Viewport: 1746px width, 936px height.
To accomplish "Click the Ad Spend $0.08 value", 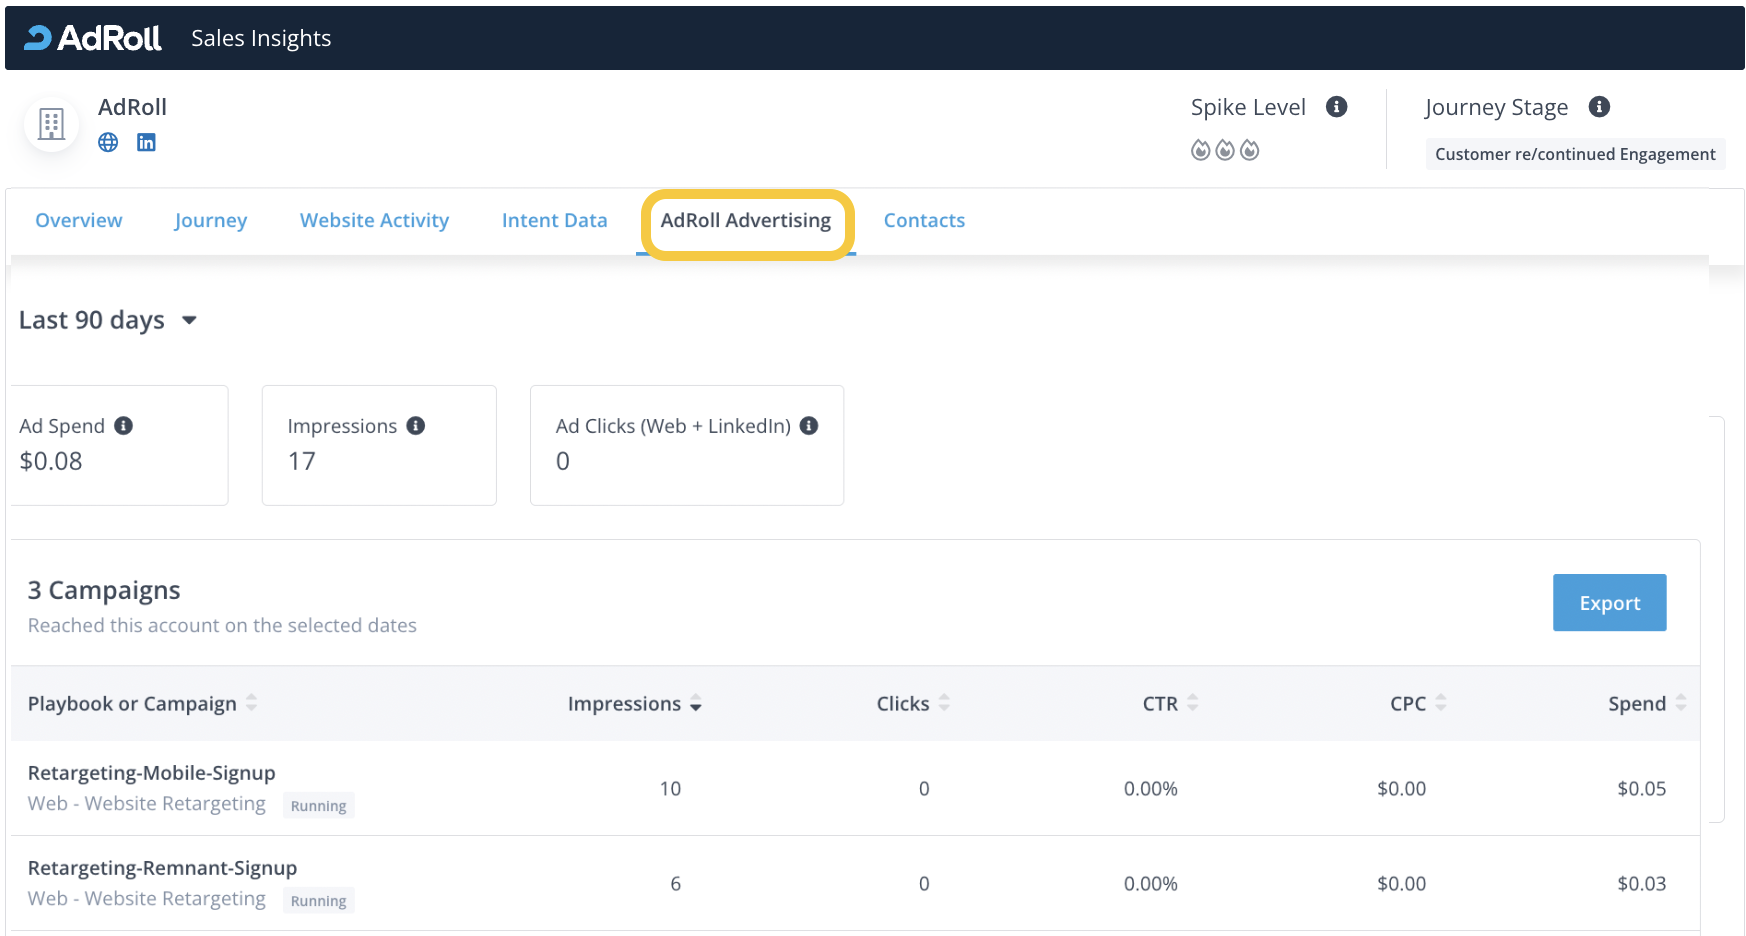I will coord(51,461).
